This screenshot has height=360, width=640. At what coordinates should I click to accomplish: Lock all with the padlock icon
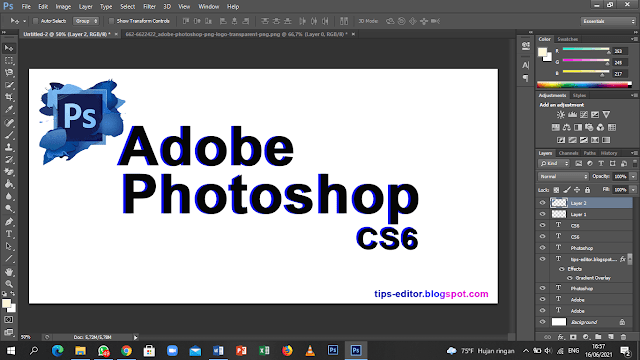pos(587,190)
